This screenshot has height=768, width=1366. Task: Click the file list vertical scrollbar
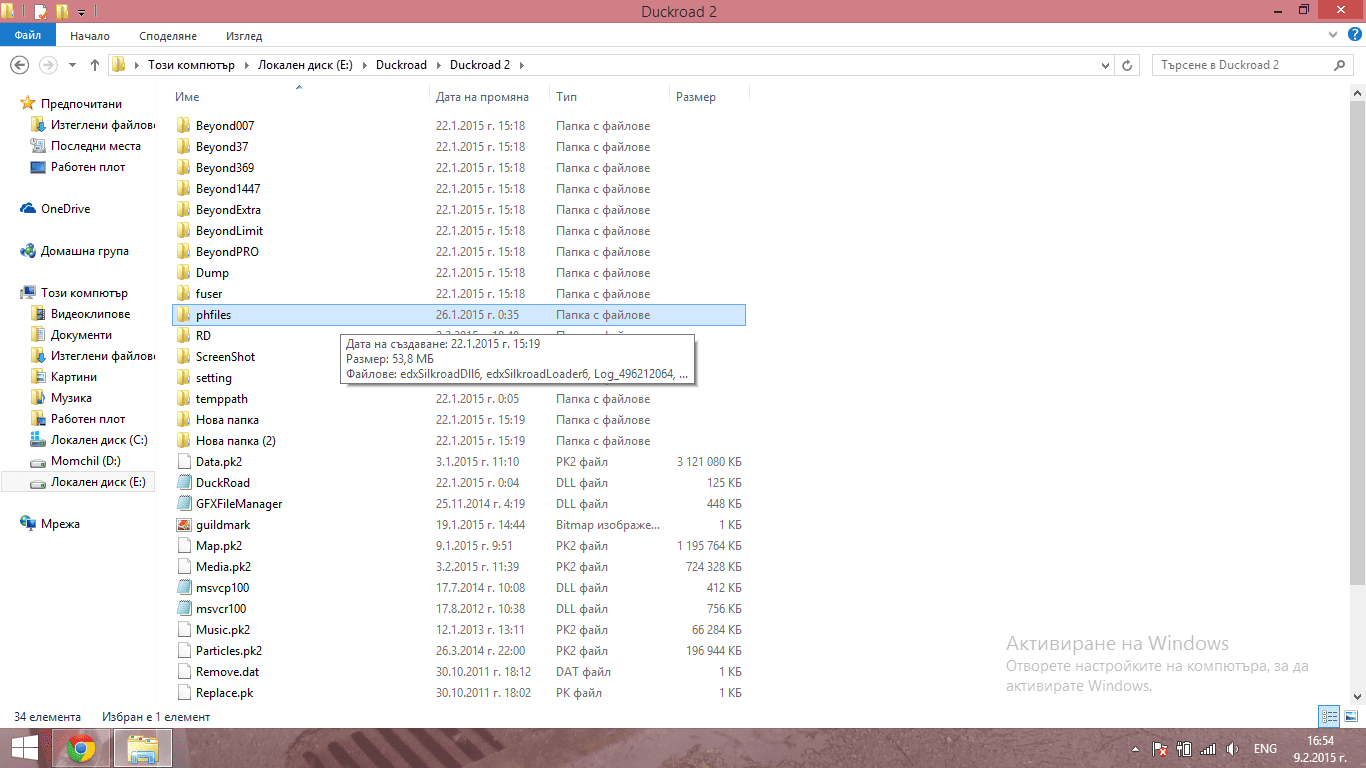coord(1358,344)
